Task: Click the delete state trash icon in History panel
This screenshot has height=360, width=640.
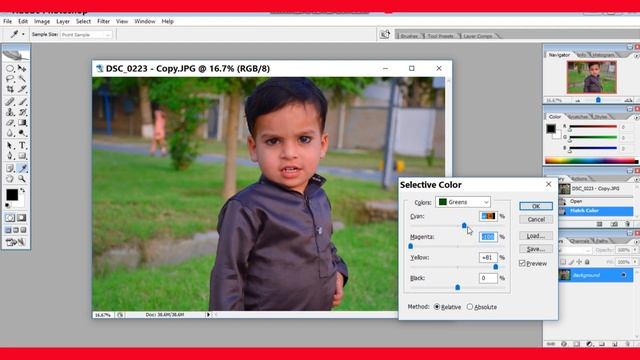Action: click(x=627, y=224)
